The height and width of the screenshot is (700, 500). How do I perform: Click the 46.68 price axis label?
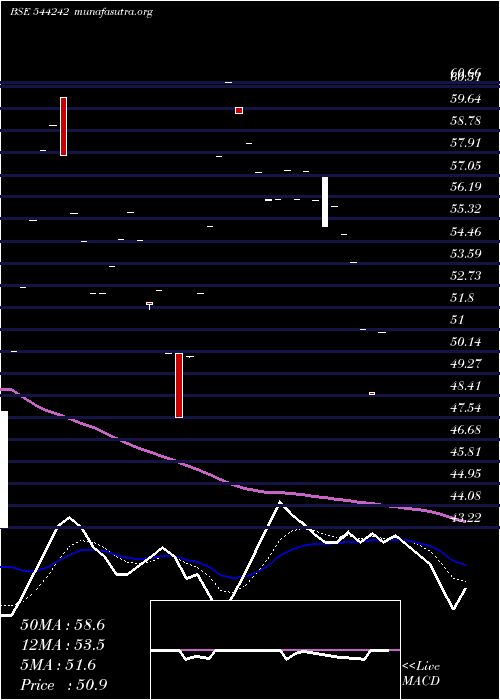point(466,430)
